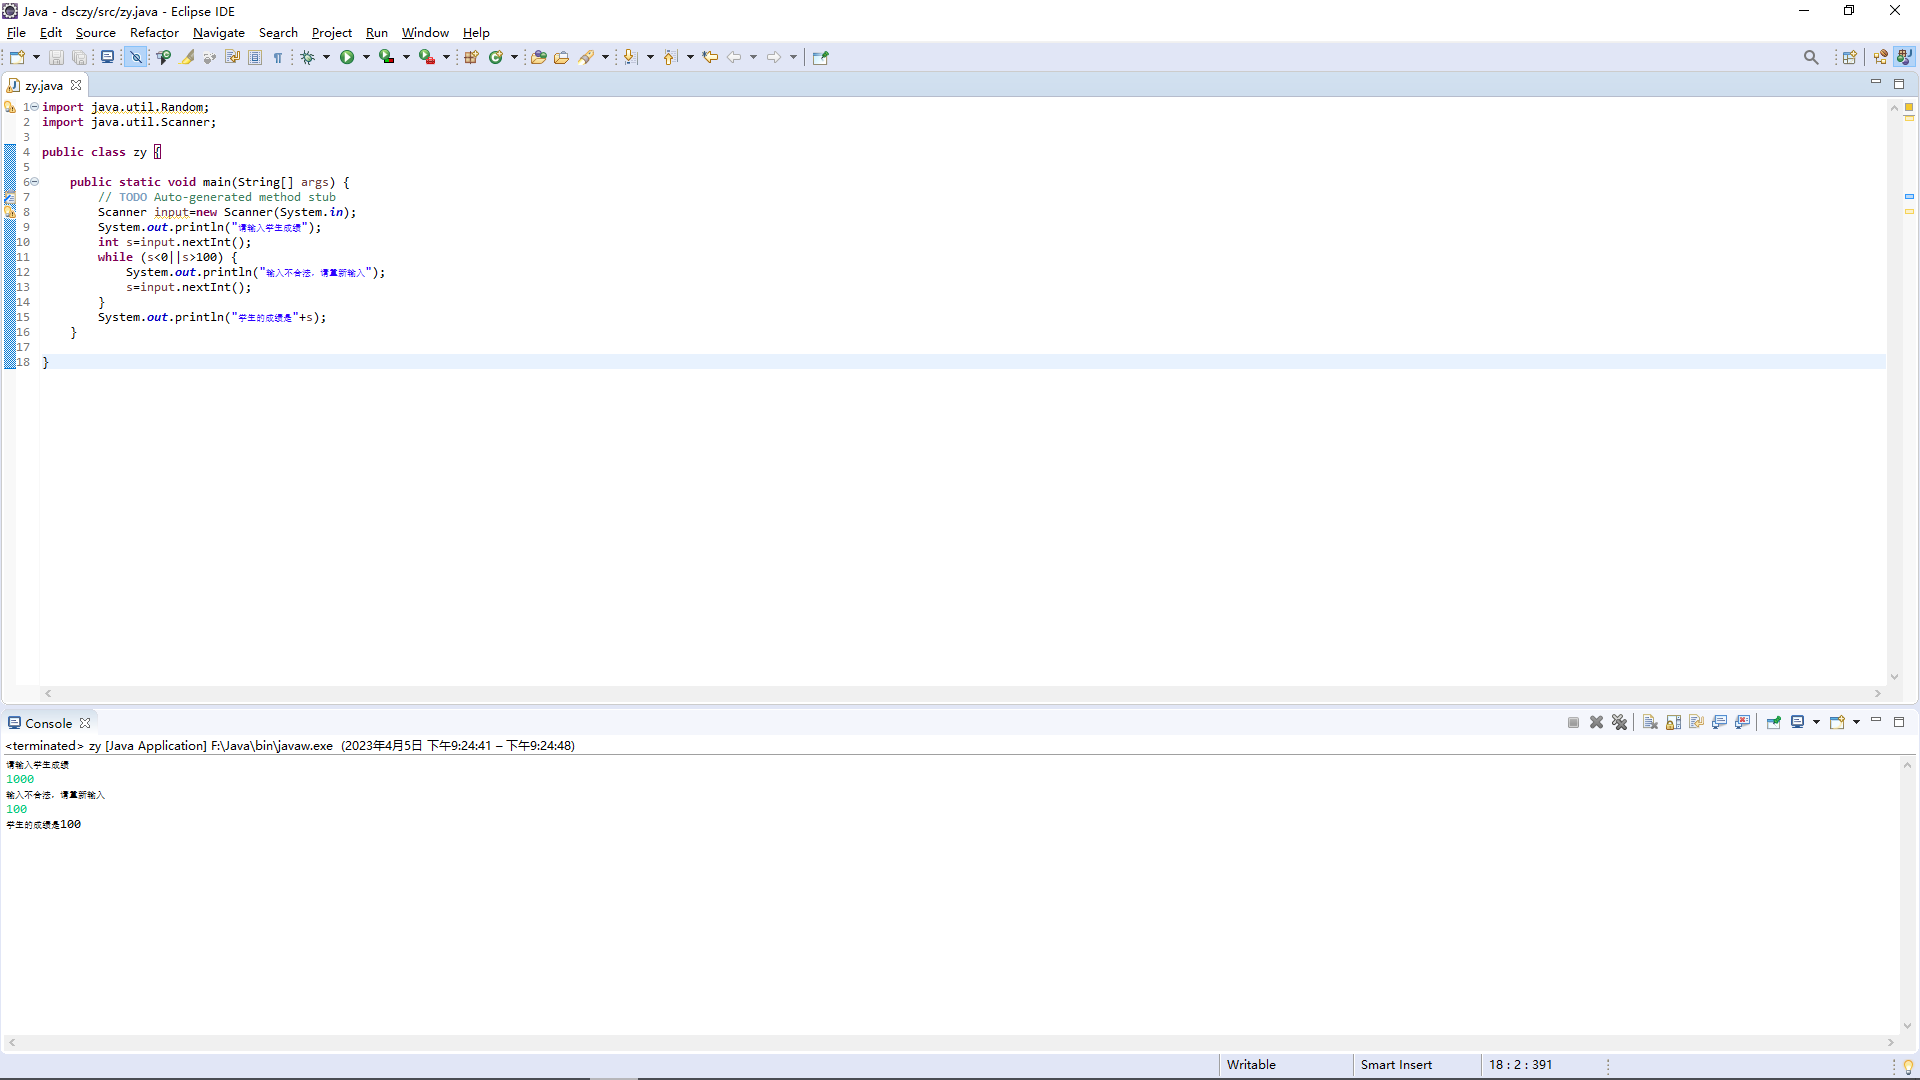This screenshot has width=1920, height=1080.
Task: Toggle Word Wrap in Console toolbar
Action: 1696,722
